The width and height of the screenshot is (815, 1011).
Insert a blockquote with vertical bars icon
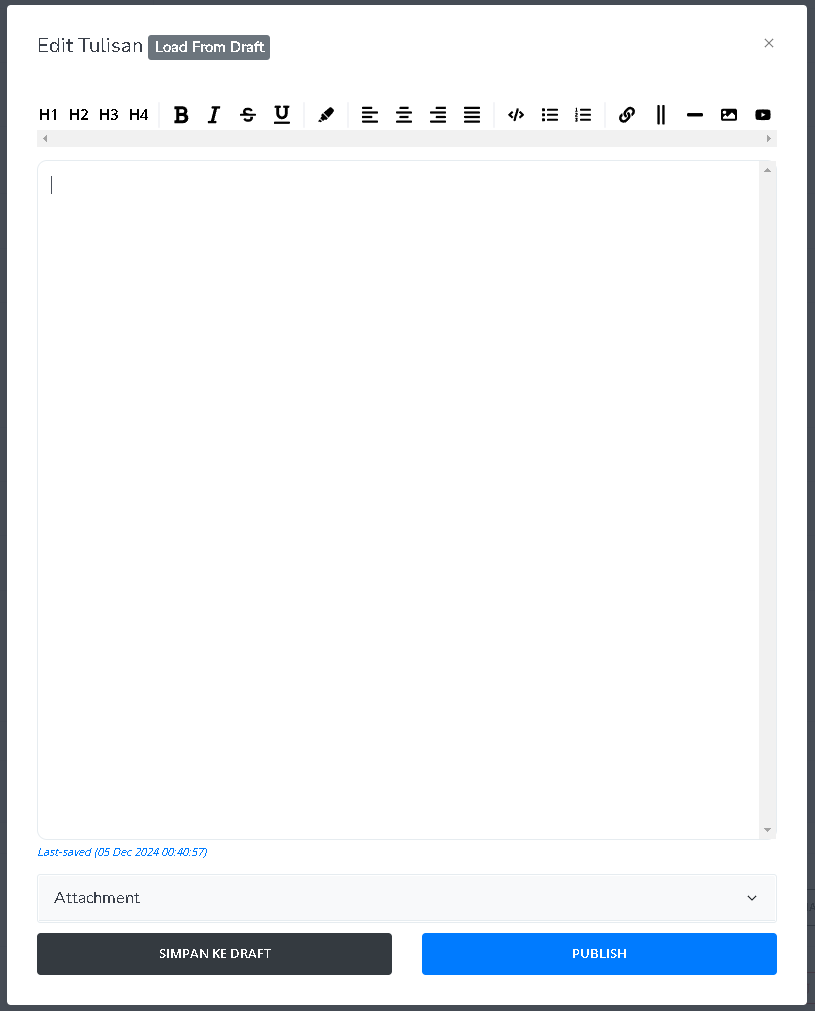pos(661,115)
